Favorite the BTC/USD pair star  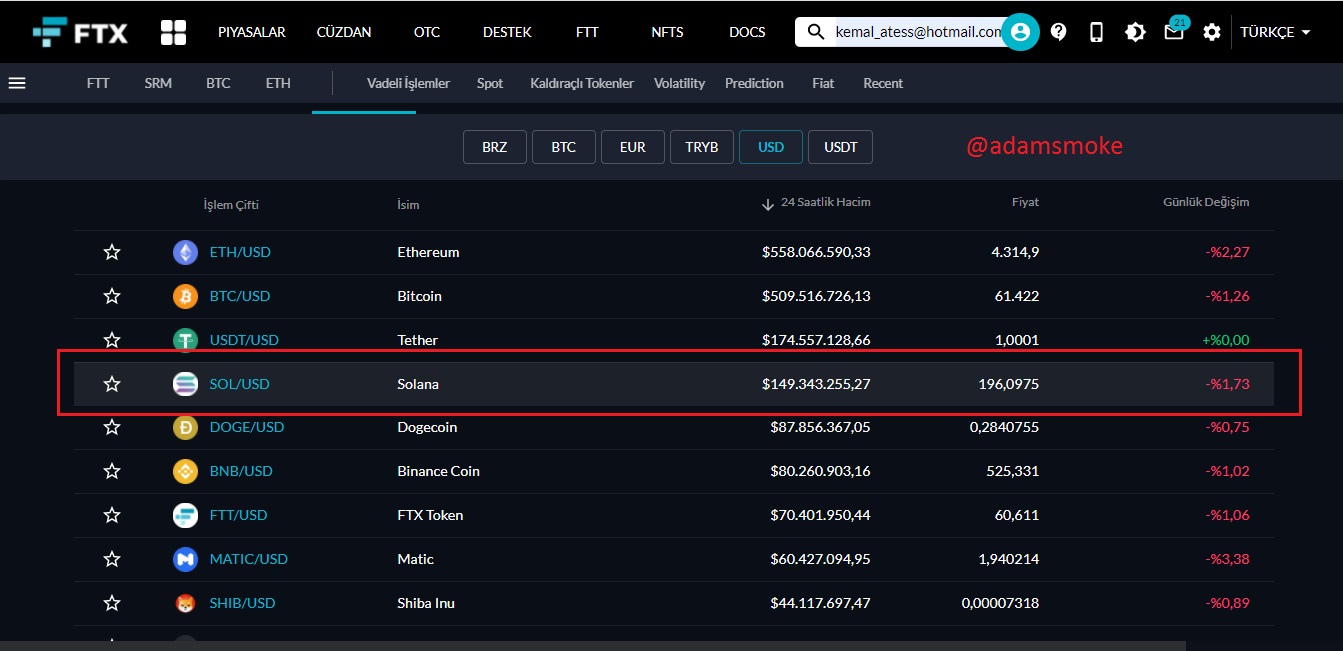tap(112, 296)
